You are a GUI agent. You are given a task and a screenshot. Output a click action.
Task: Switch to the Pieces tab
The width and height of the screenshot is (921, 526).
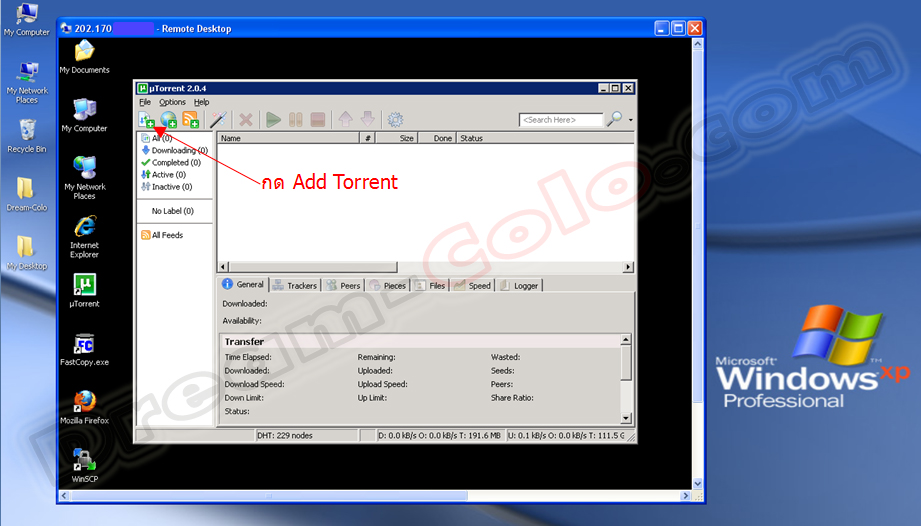click(388, 286)
